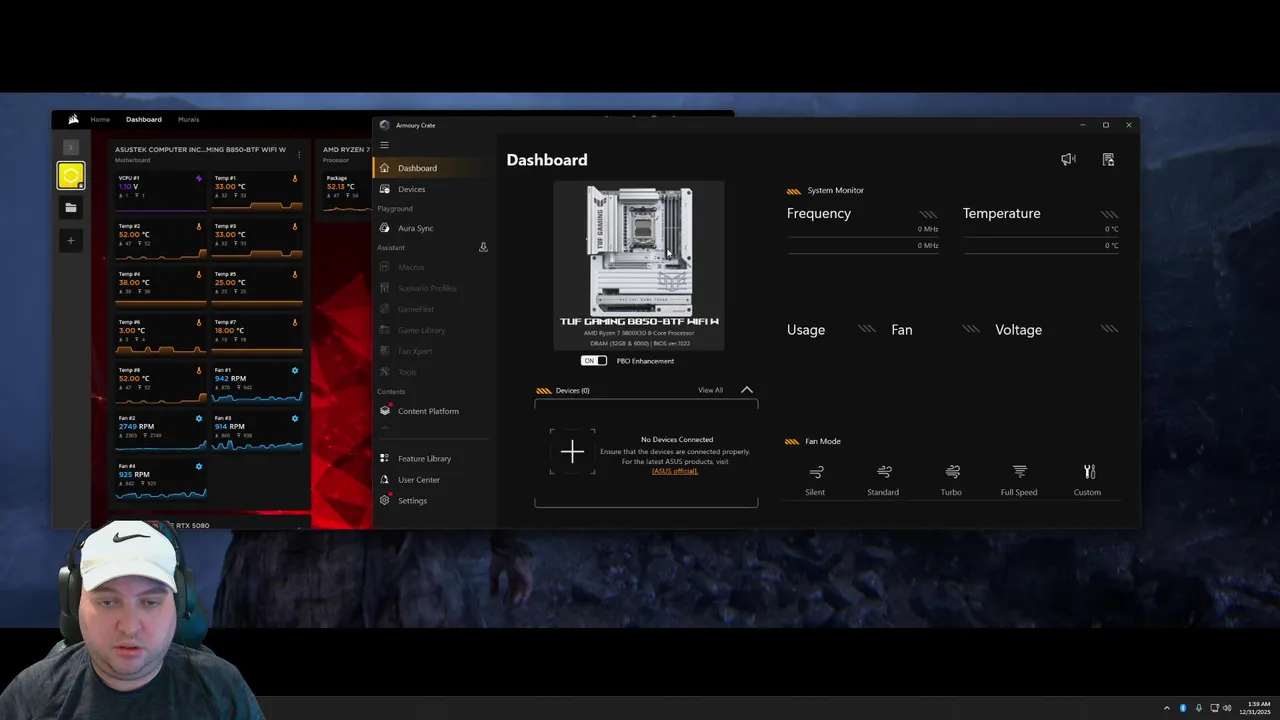The width and height of the screenshot is (1280, 720).
Task: Select Standard fan mode
Action: (x=883, y=480)
